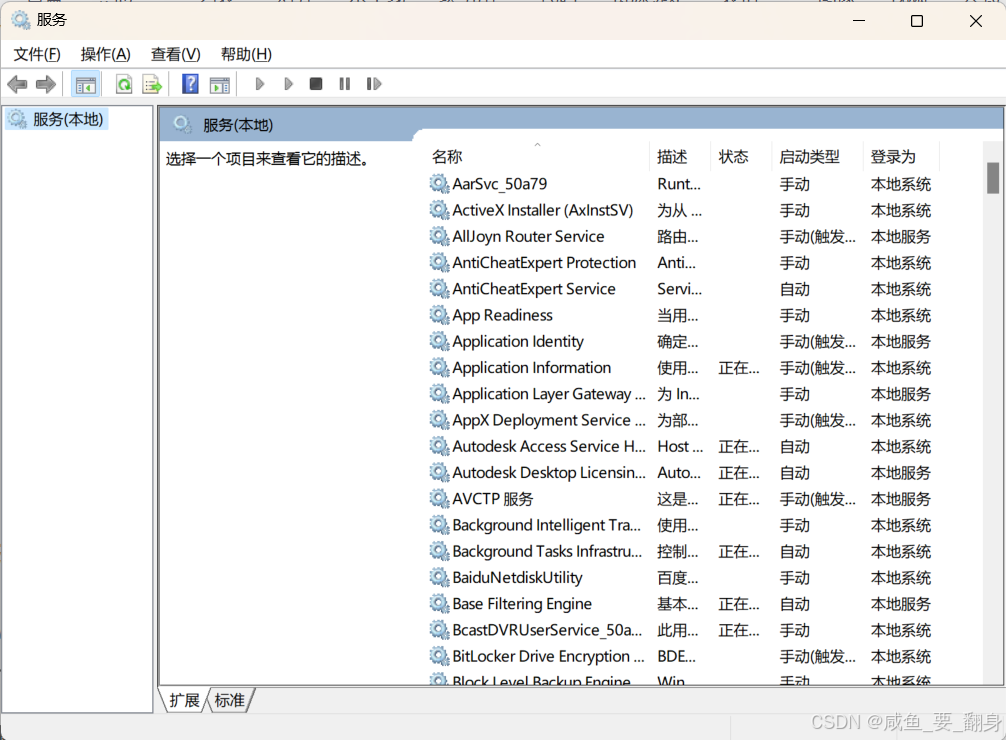This screenshot has width=1006, height=740.
Task: Open the 文件(F) menu
Action: 37,55
